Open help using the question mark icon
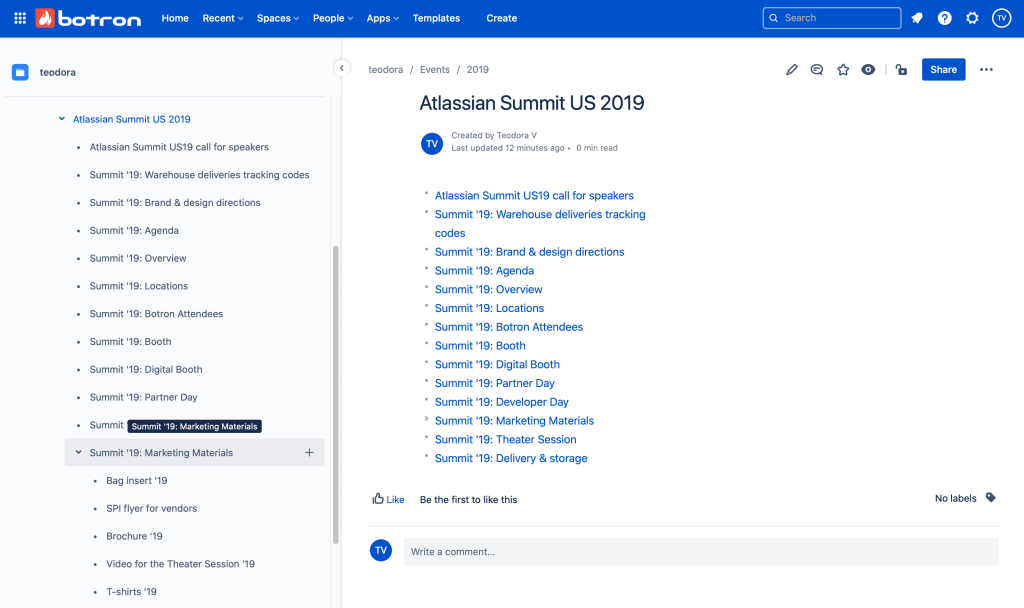 click(944, 17)
